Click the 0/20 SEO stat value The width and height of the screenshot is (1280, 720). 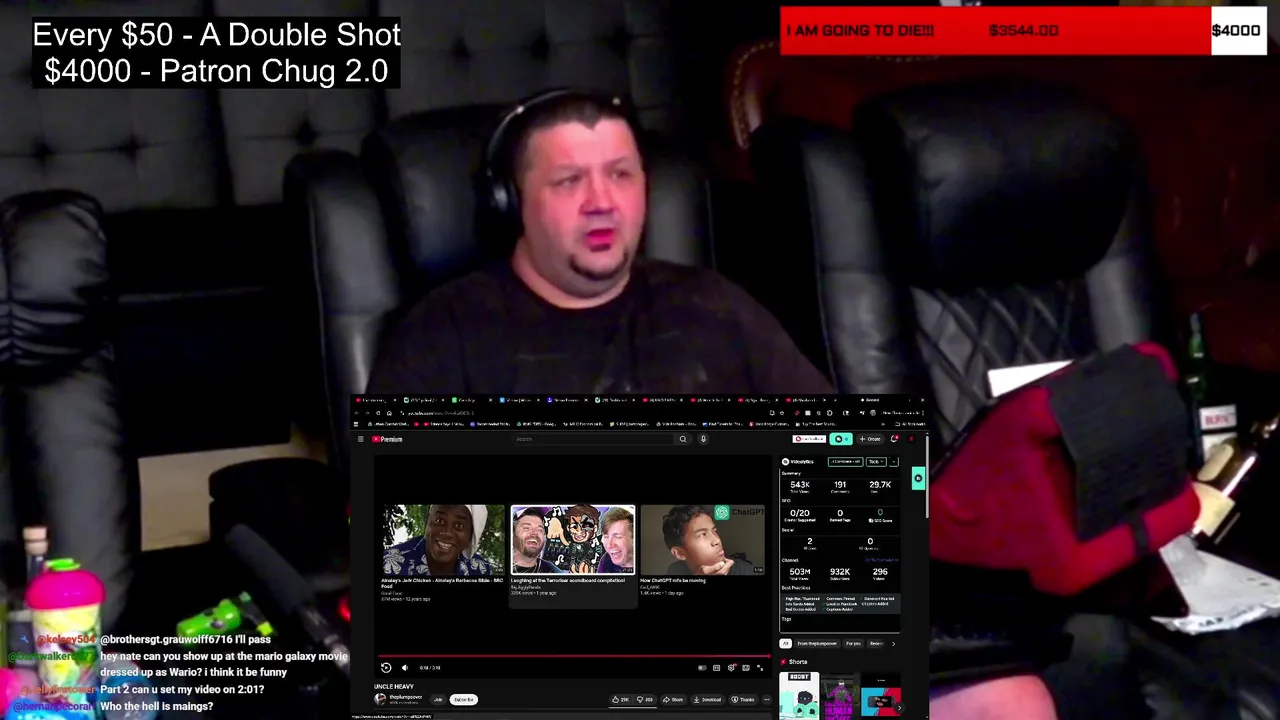pyautogui.click(x=800, y=513)
